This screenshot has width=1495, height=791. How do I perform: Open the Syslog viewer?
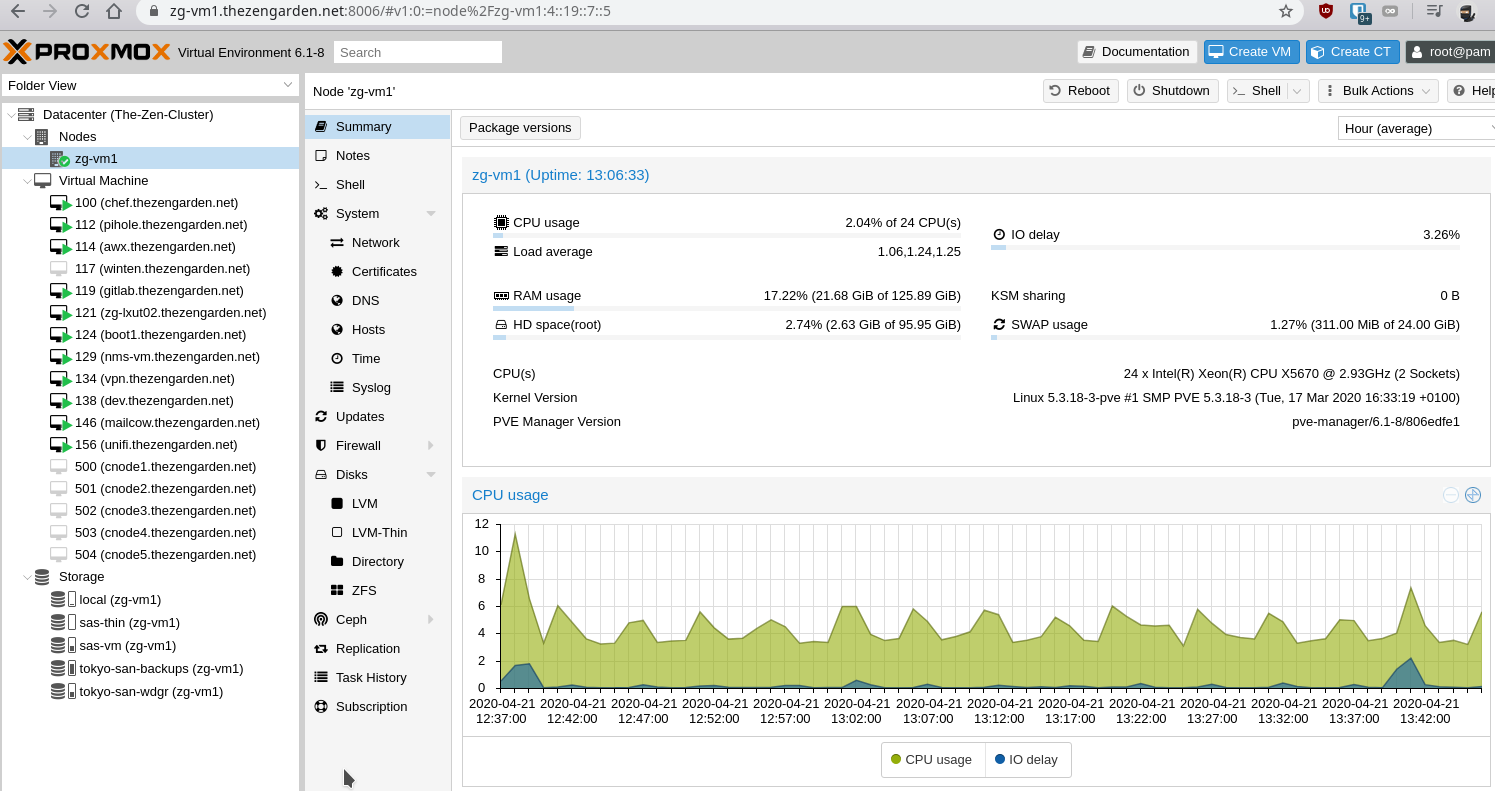point(377,387)
